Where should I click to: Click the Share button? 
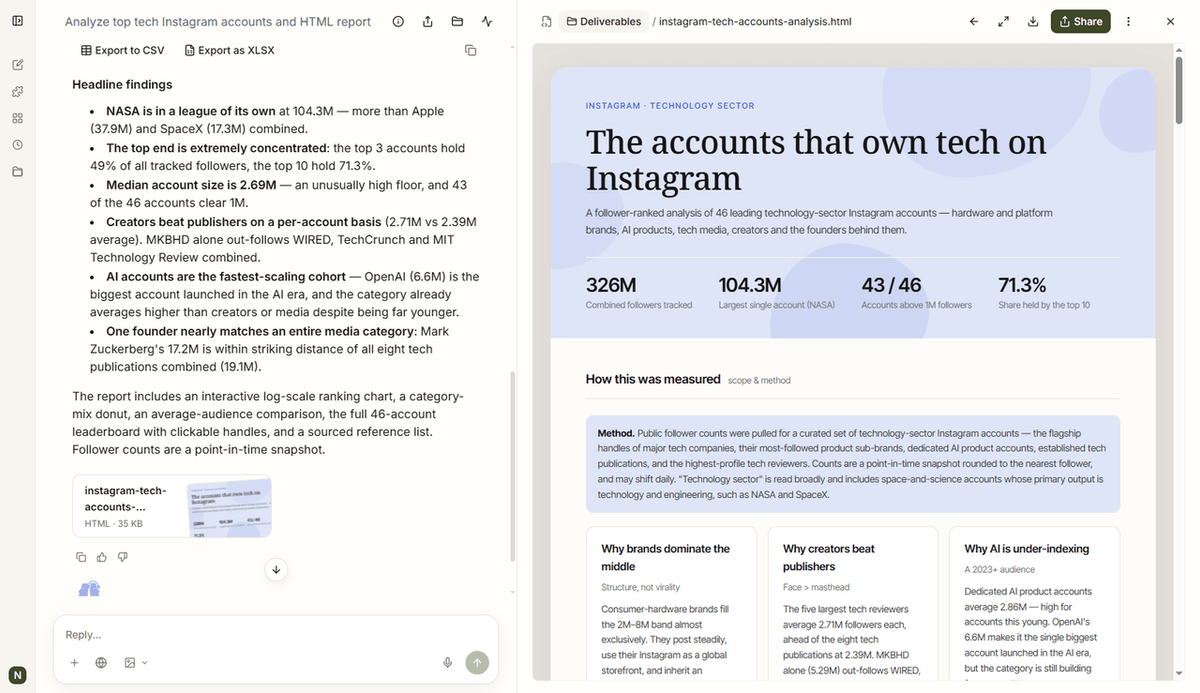[1080, 21]
